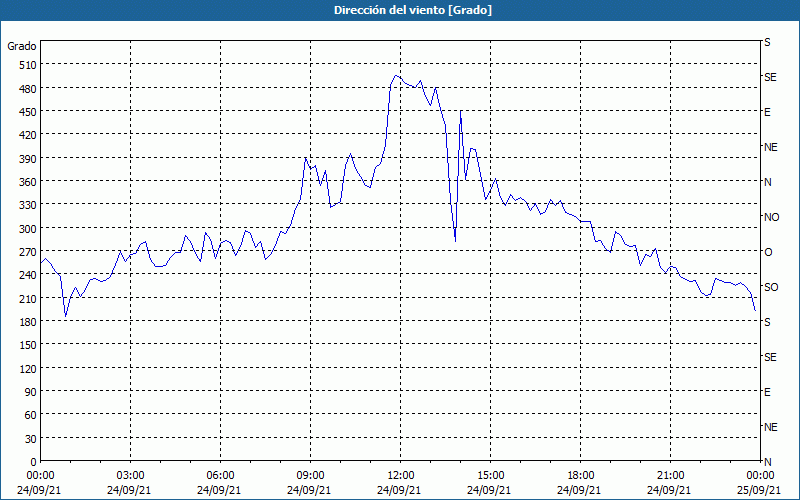Select the 06:00 time label

coord(220,476)
